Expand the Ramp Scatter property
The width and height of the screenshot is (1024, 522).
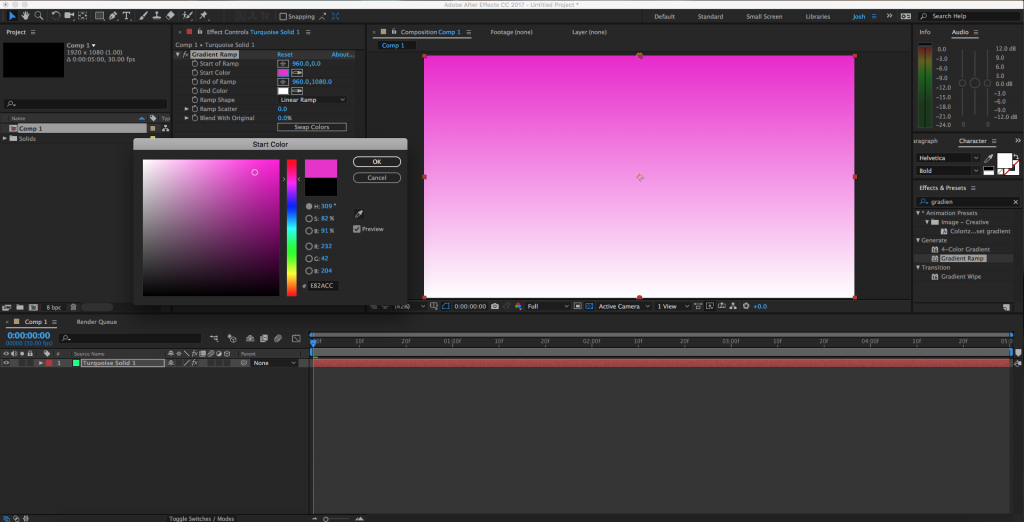tap(186, 109)
